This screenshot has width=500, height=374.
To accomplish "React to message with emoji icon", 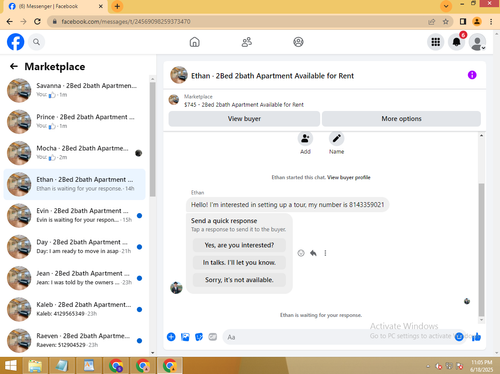I will coord(301,253).
